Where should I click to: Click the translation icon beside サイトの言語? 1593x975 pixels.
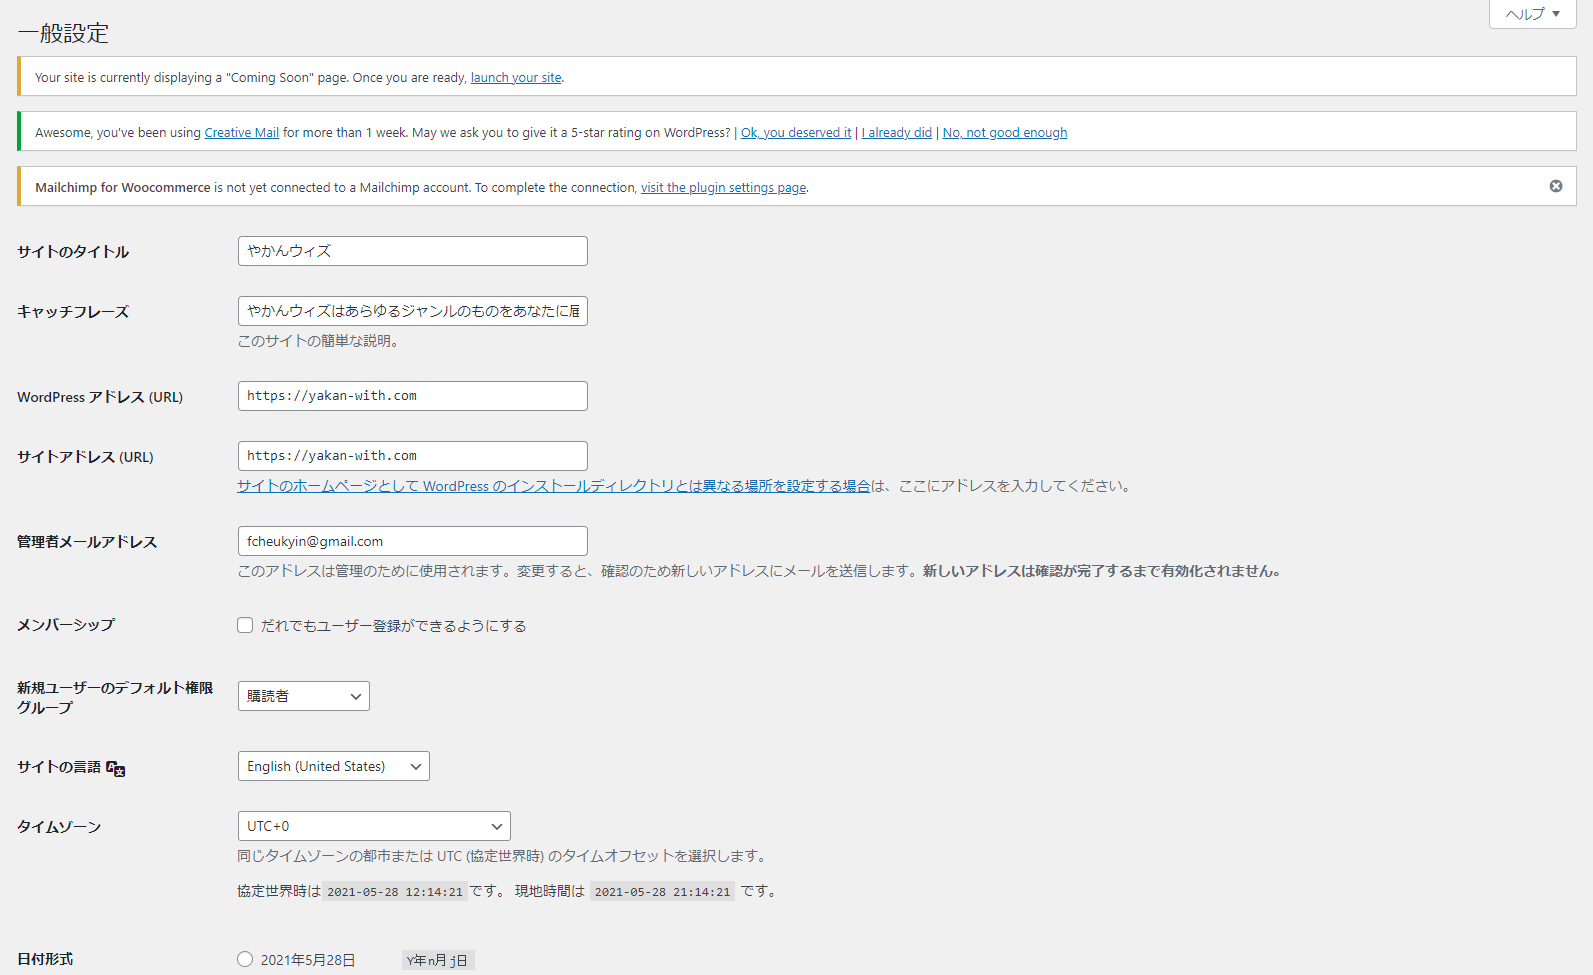tap(116, 768)
